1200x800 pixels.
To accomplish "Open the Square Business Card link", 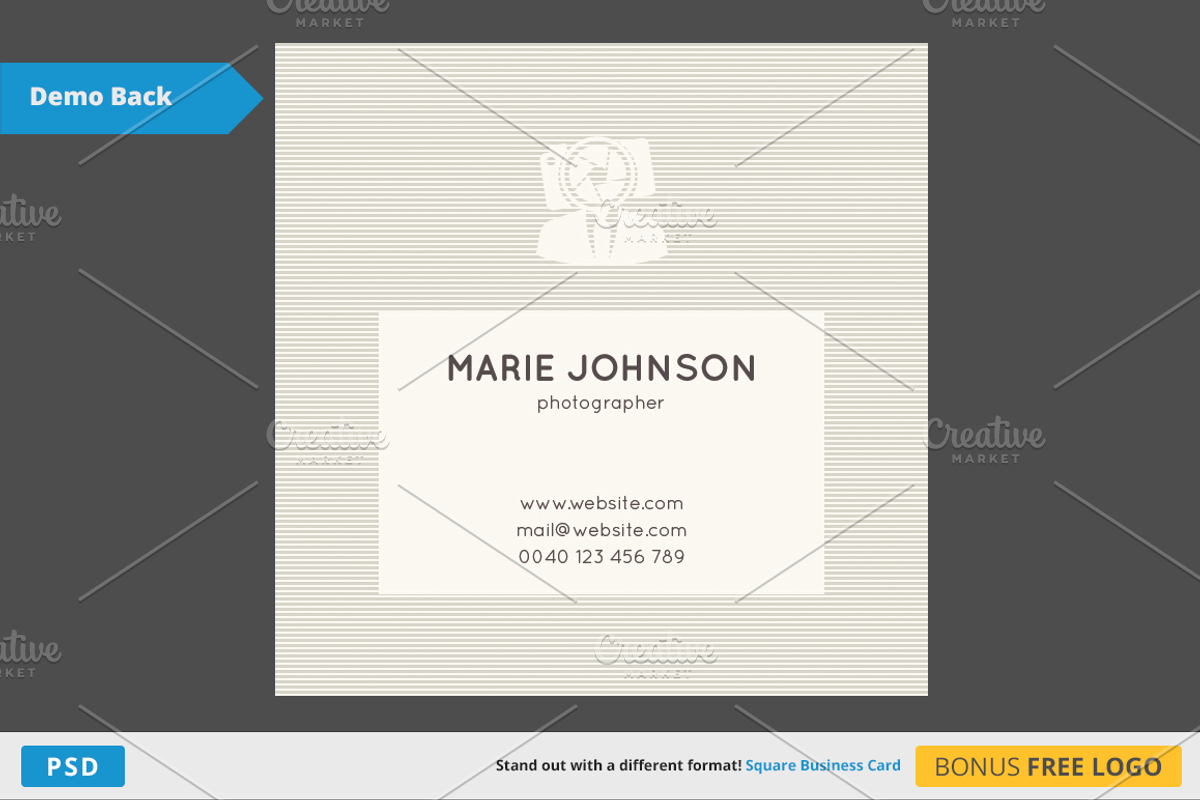I will (x=823, y=766).
